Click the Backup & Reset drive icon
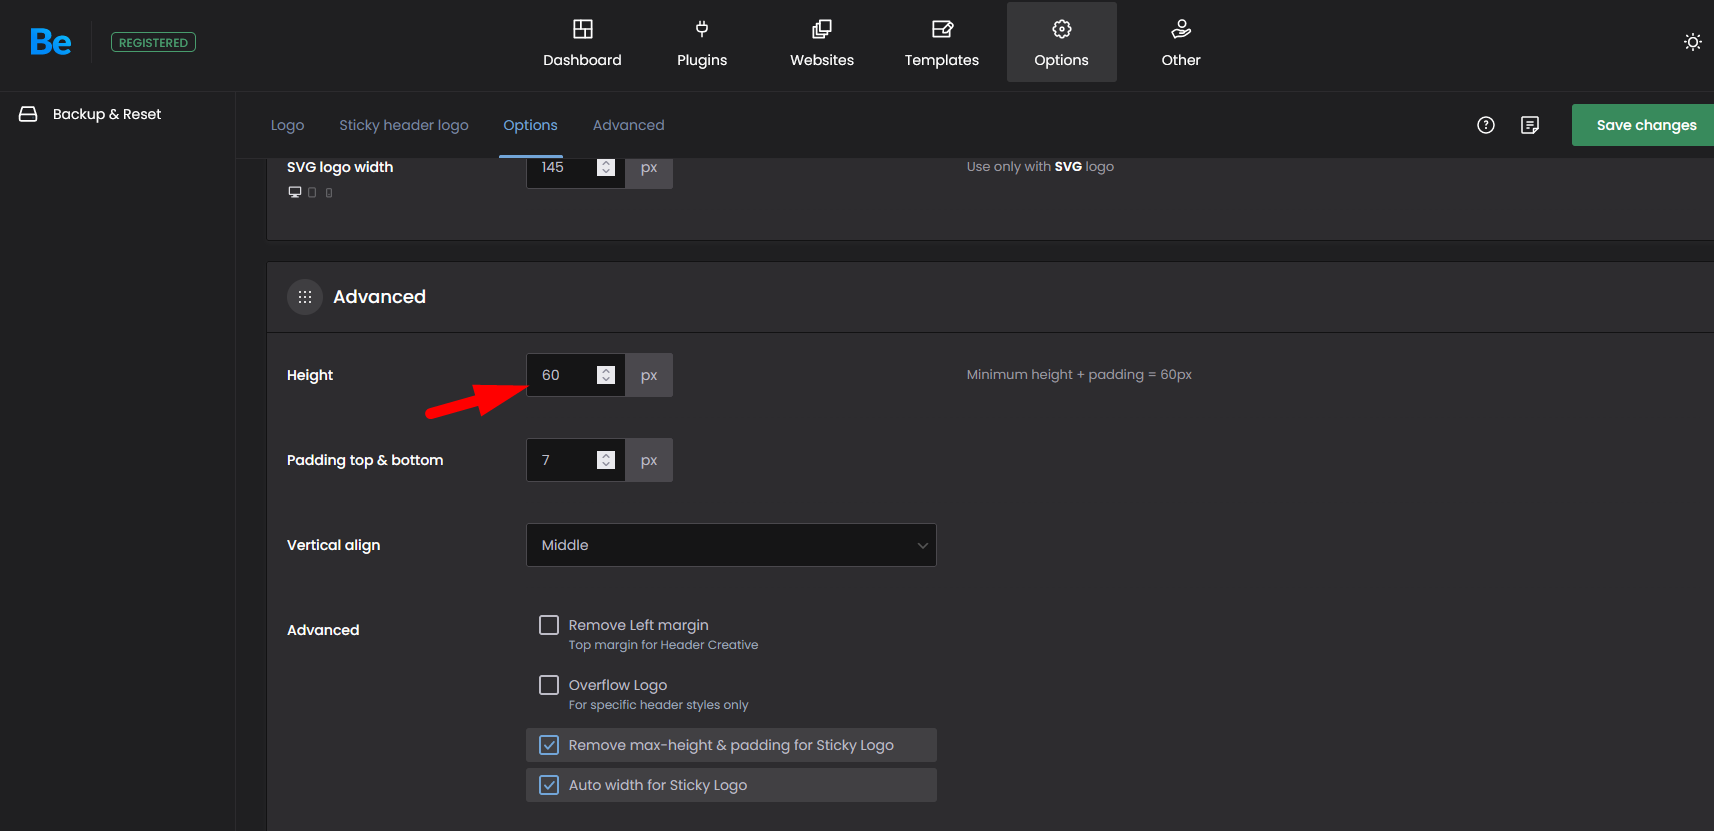This screenshot has width=1714, height=831. point(28,114)
